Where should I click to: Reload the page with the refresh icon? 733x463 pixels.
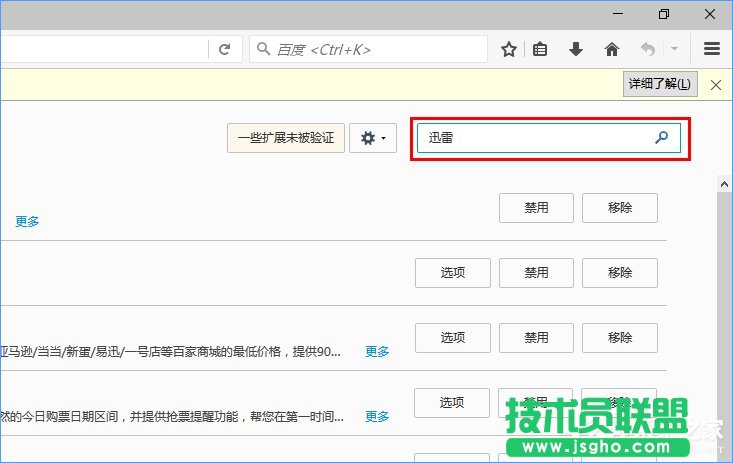(225, 49)
